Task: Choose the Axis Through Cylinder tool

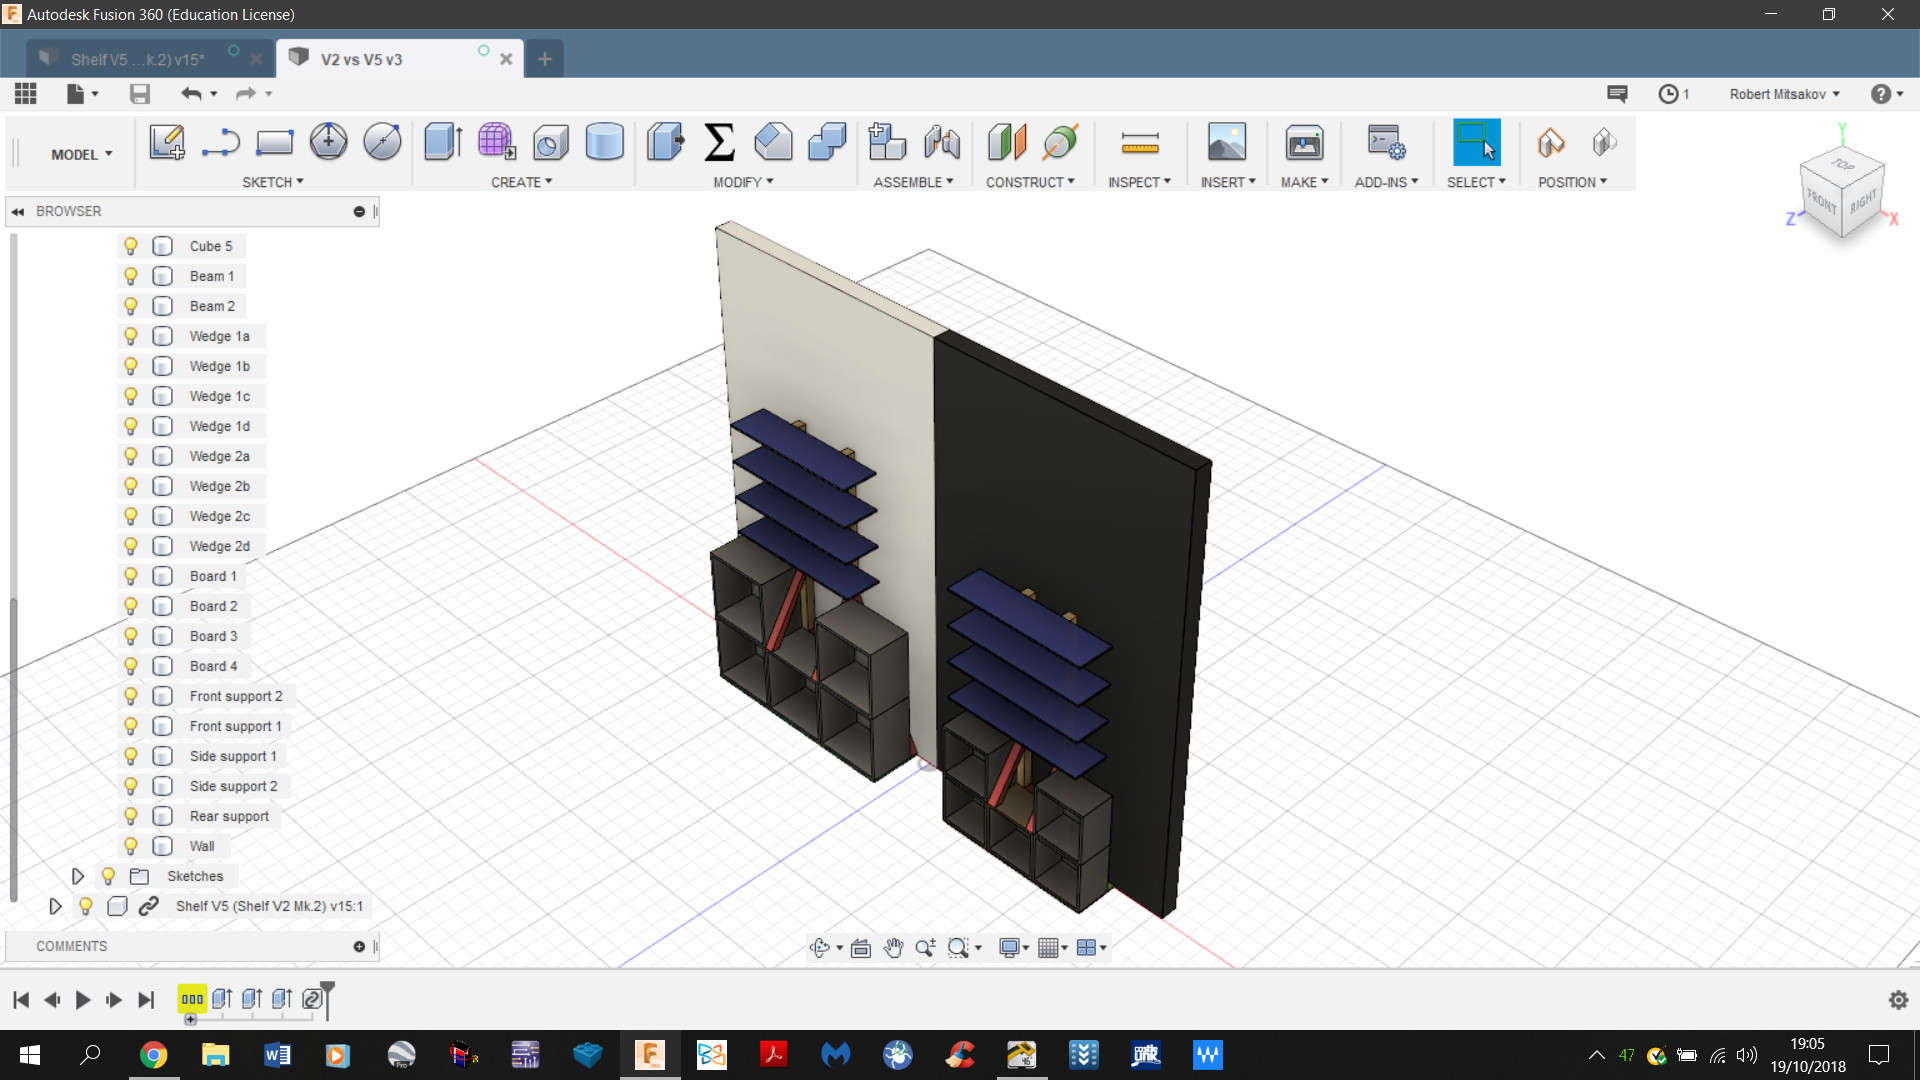Action: (x=1061, y=143)
